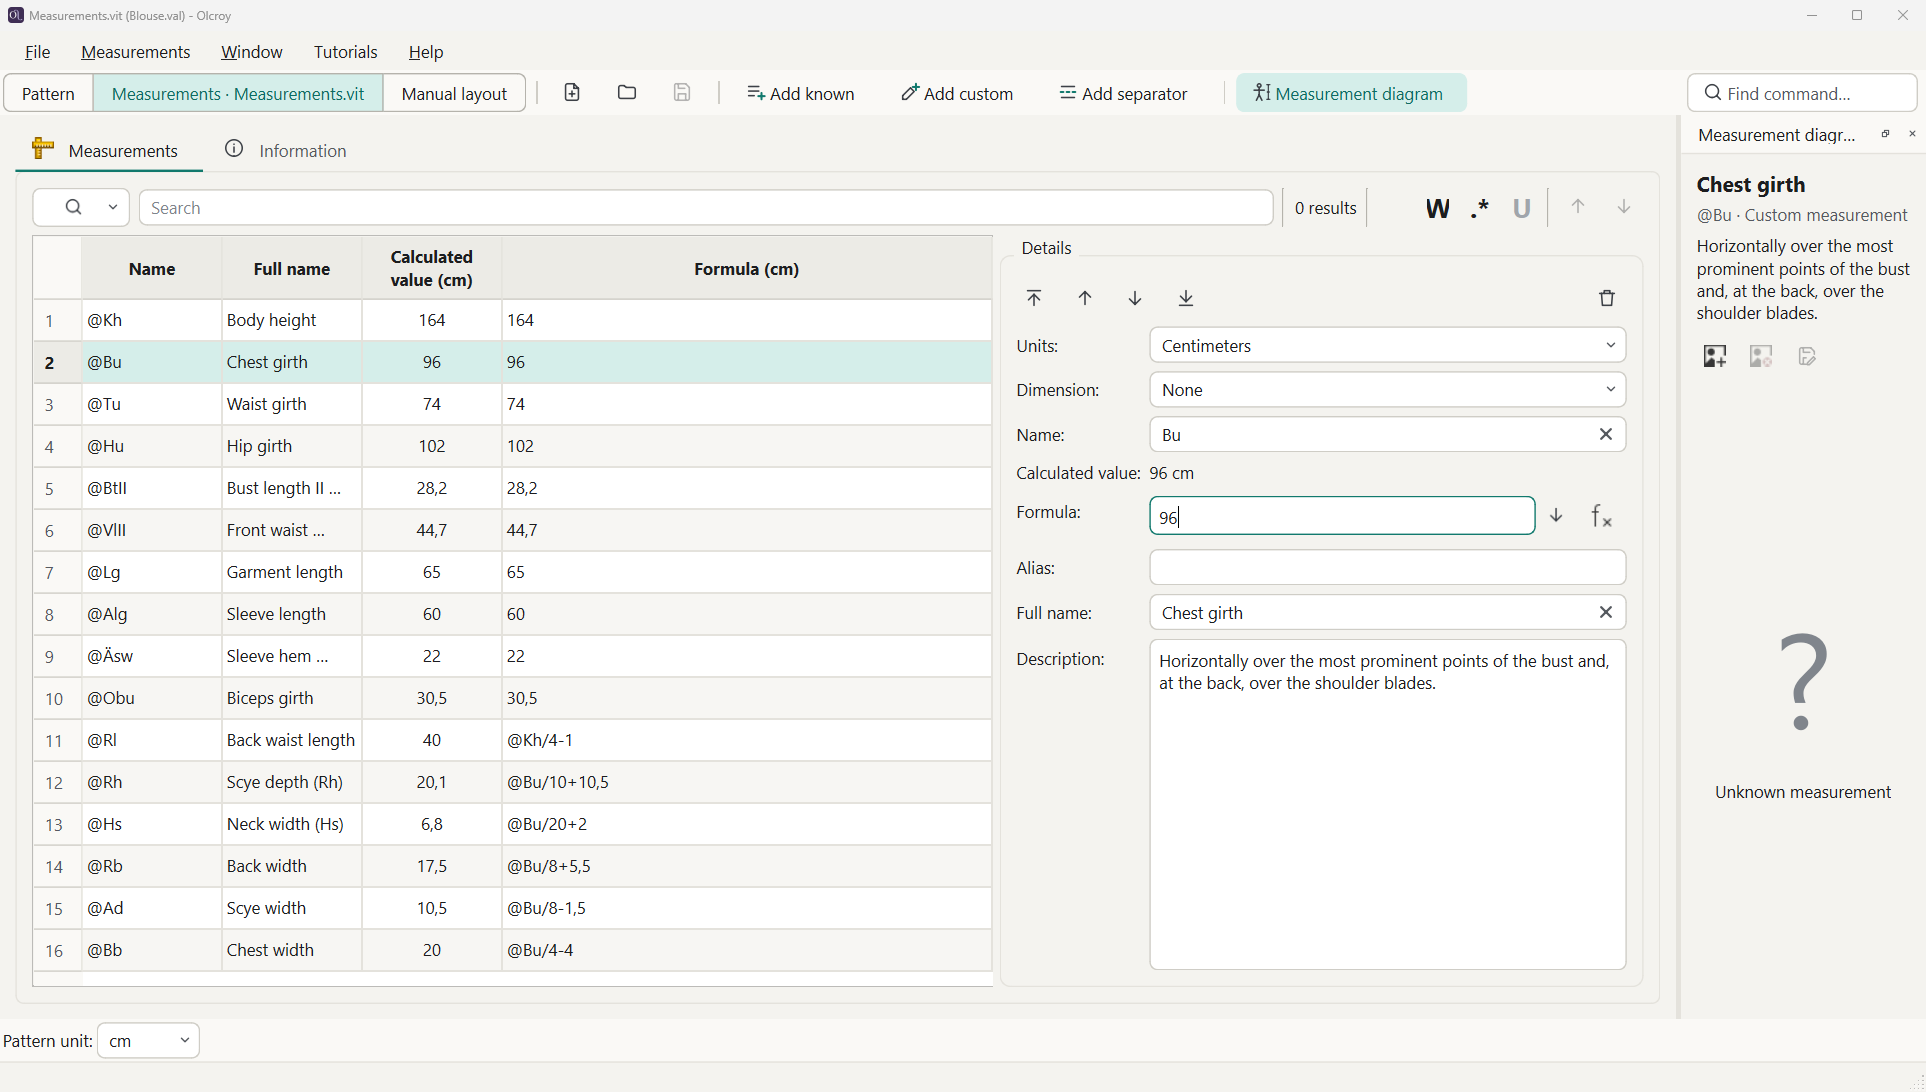
Task: Open the File menu
Action: pyautogui.click(x=38, y=52)
